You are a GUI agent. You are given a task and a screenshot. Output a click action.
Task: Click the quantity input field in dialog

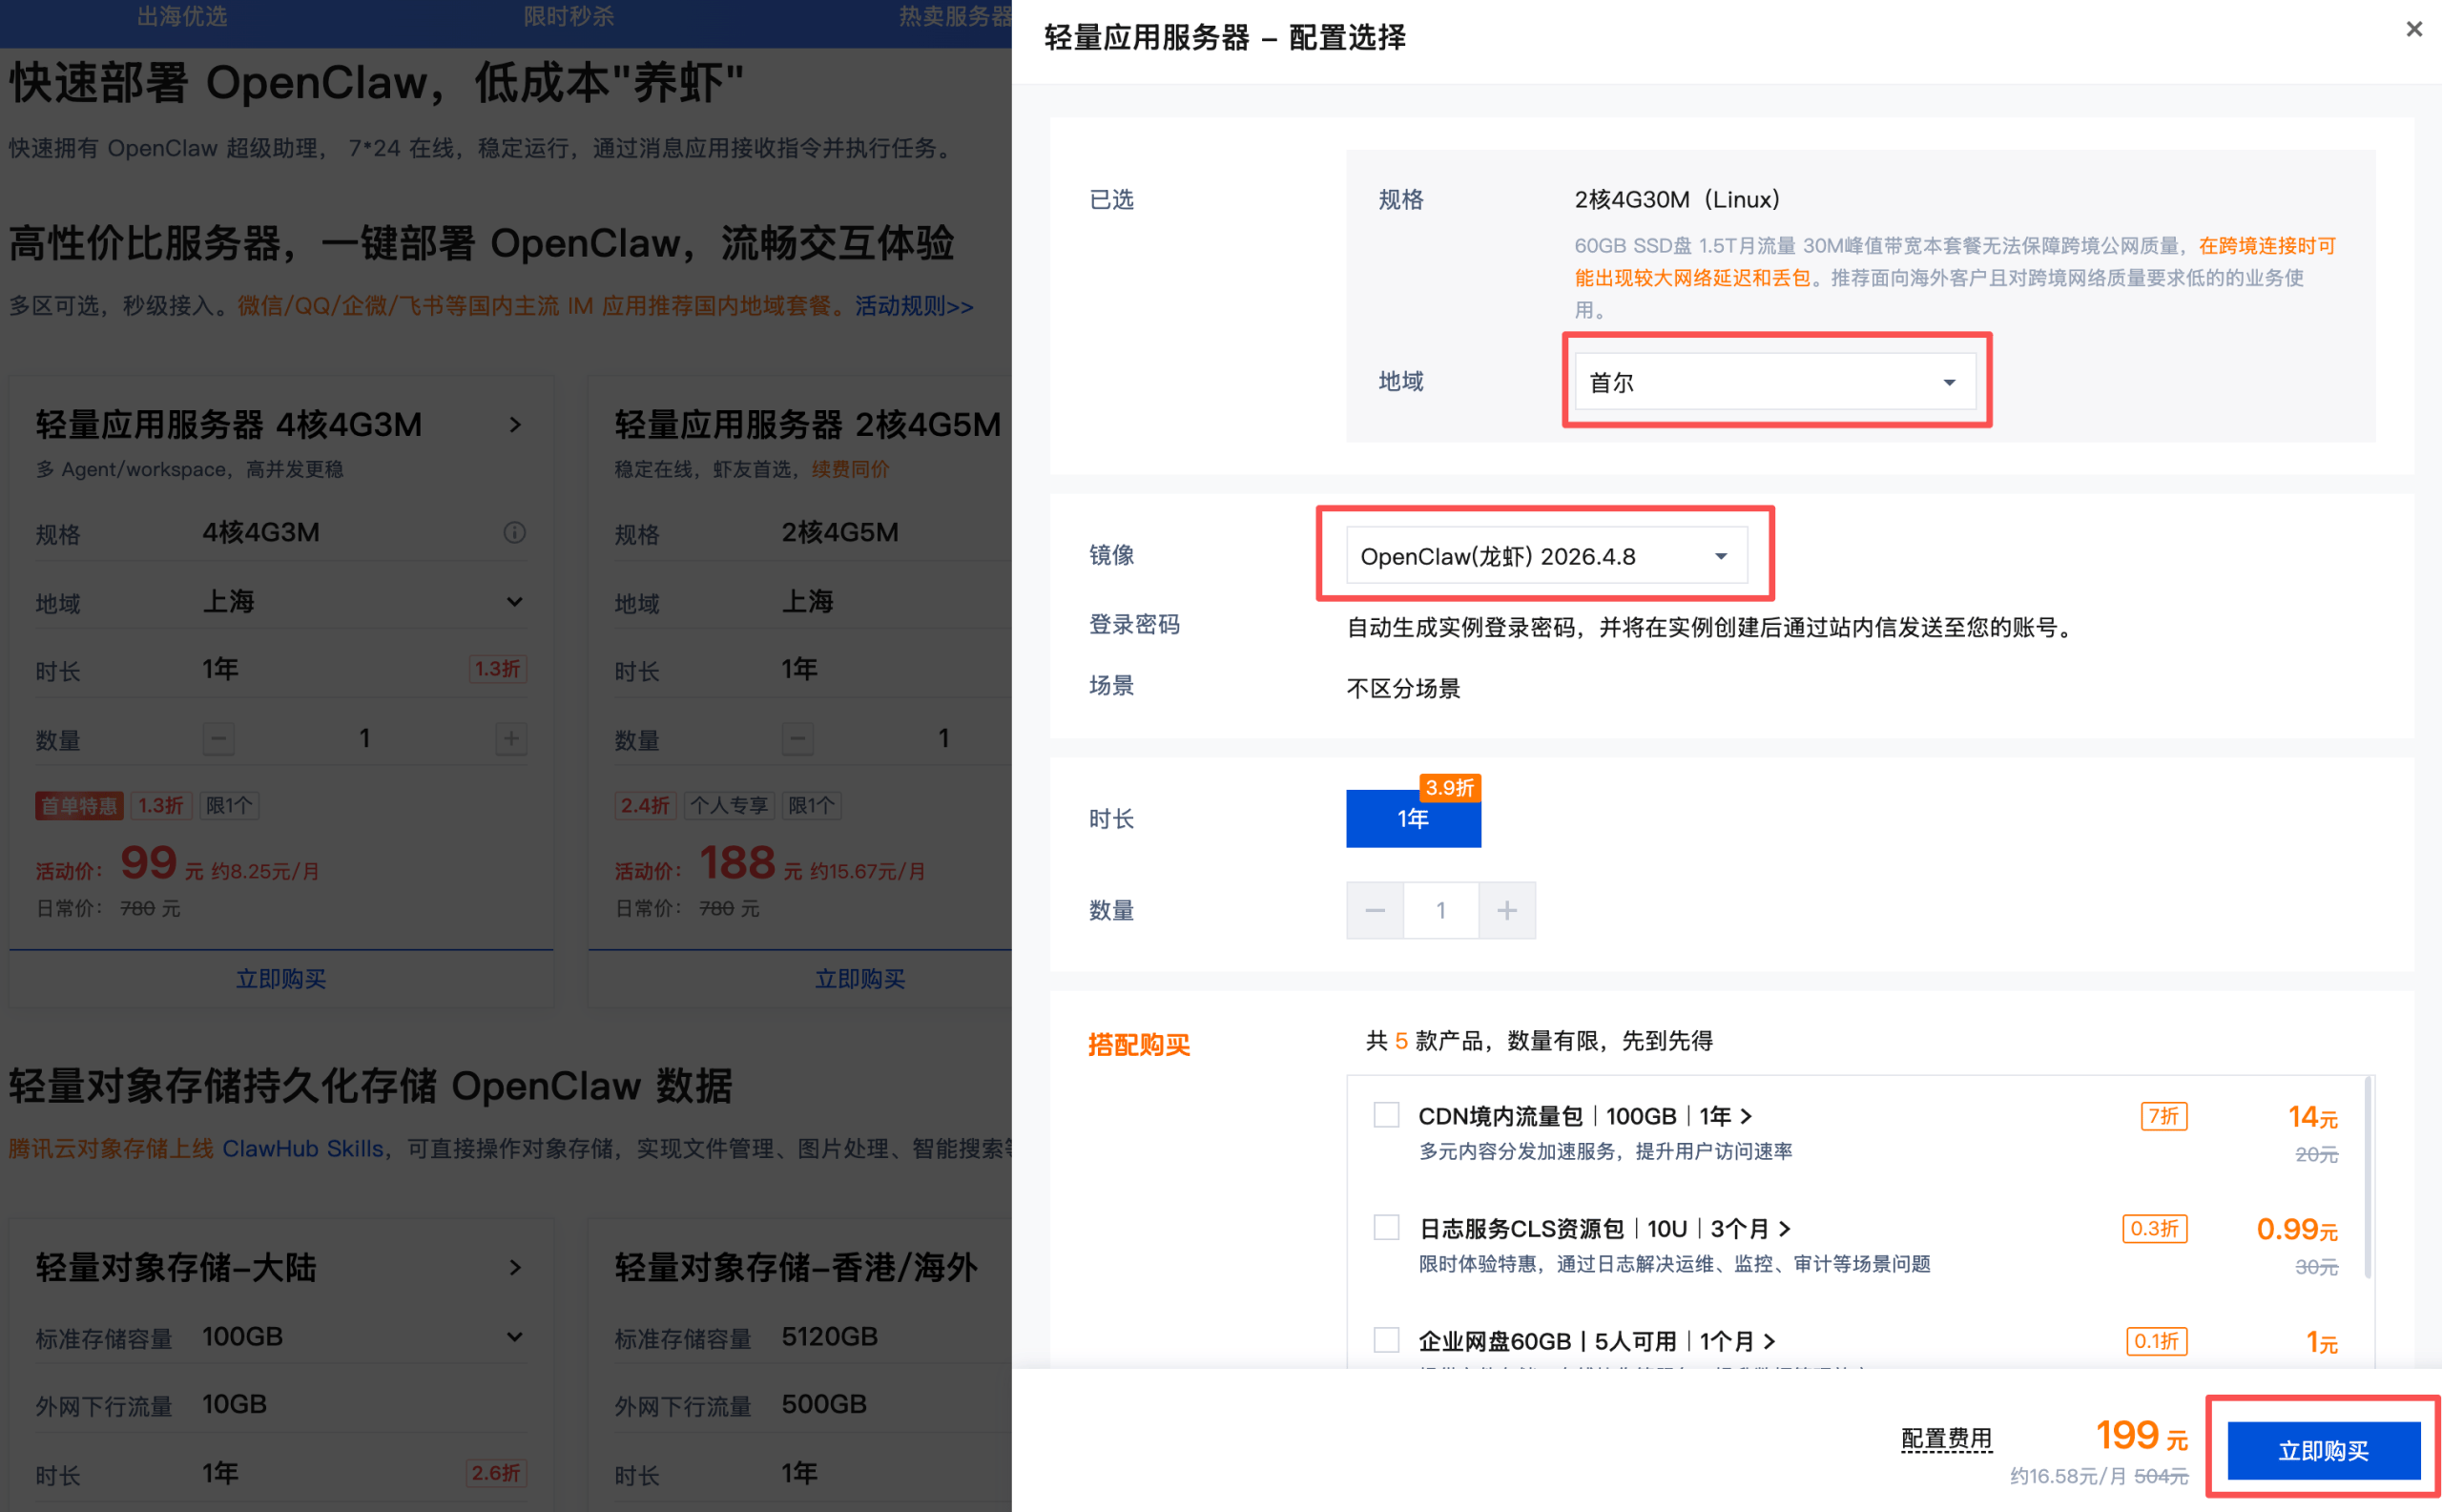pos(1440,910)
